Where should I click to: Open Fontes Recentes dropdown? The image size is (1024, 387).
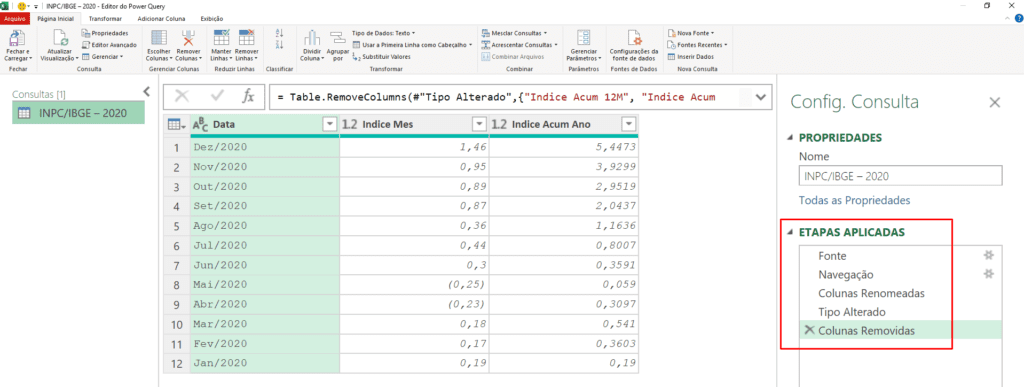coord(697,45)
